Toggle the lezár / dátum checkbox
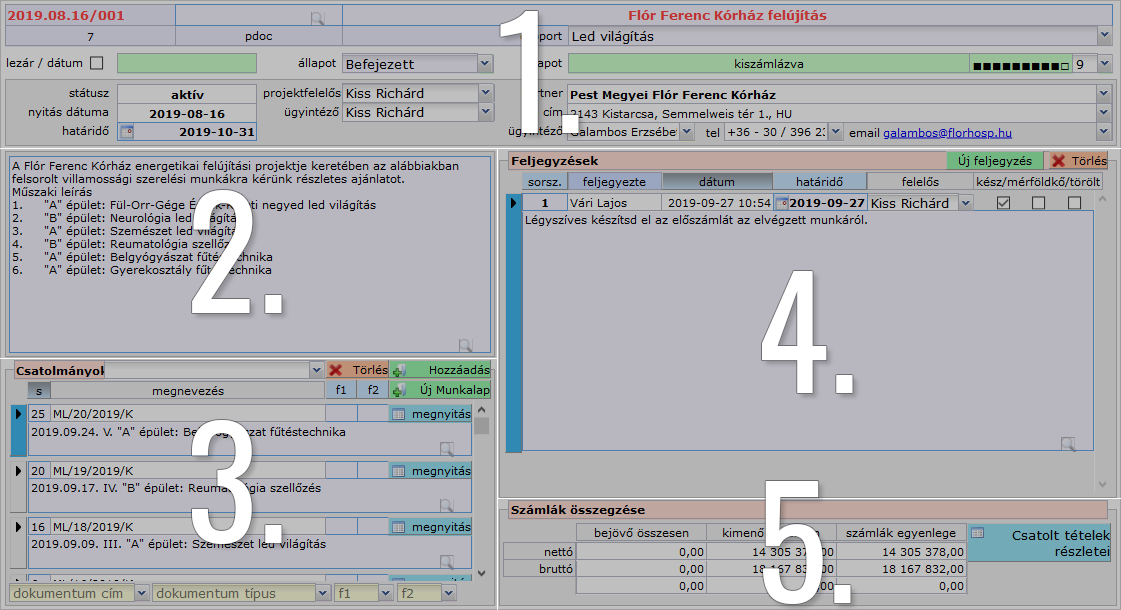The width and height of the screenshot is (1121, 610). (97, 63)
